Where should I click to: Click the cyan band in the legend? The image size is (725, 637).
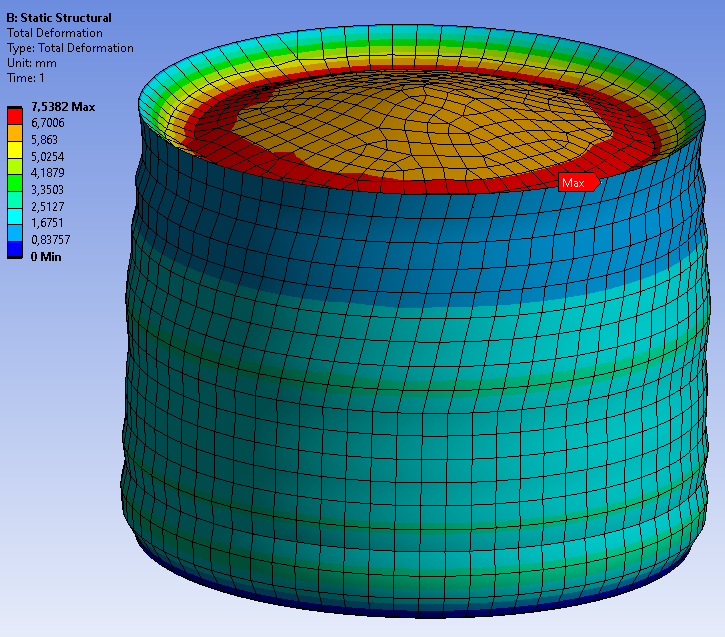pyautogui.click(x=15, y=216)
